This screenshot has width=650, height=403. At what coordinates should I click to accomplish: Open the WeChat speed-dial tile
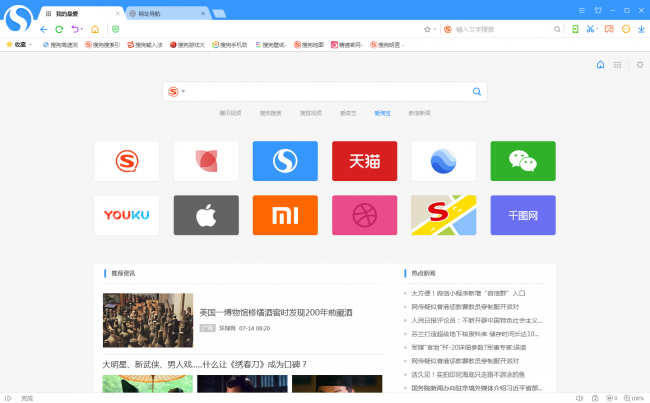(522, 161)
